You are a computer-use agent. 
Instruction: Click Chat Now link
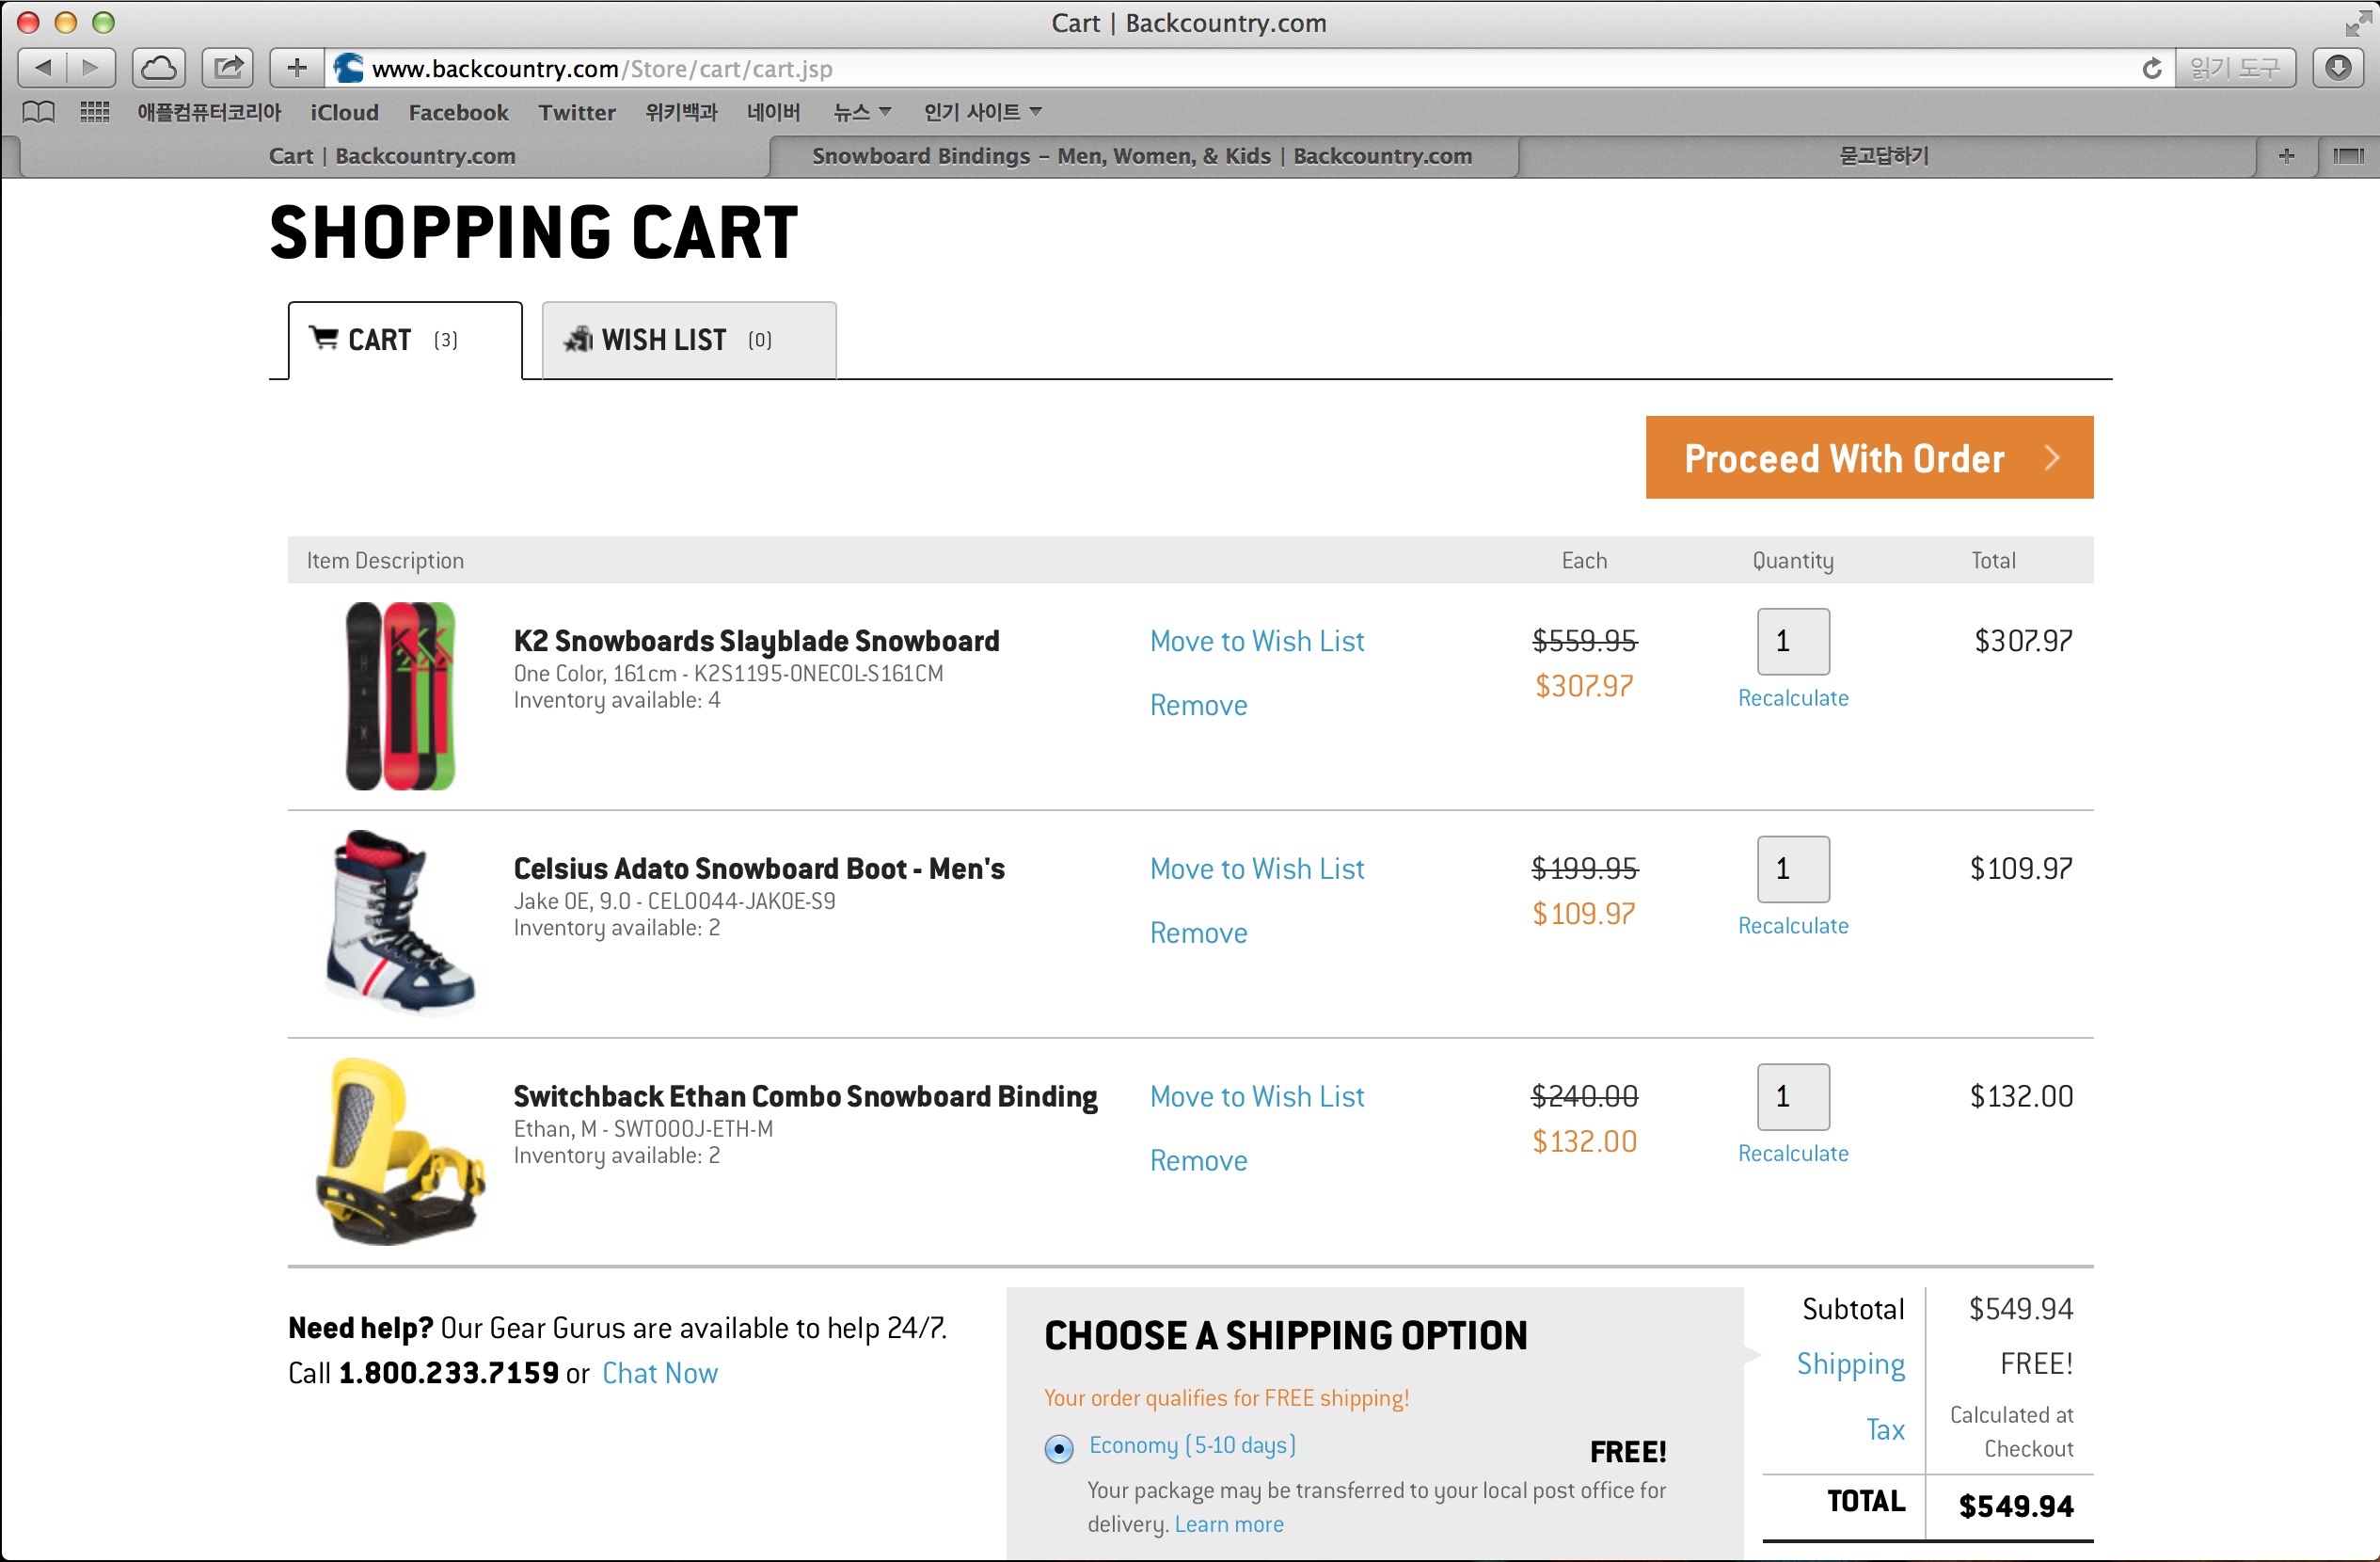coord(660,1373)
